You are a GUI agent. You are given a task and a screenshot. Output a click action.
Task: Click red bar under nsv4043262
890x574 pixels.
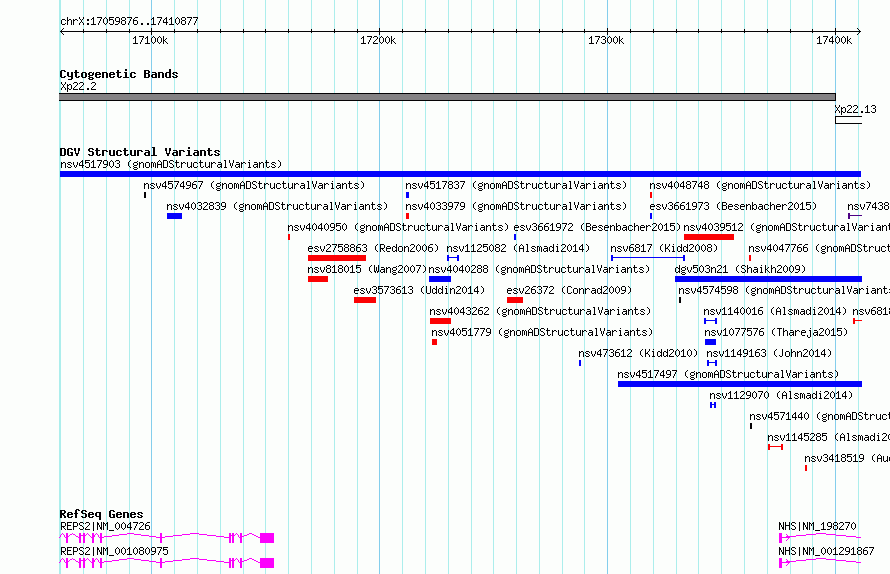[x=440, y=321]
